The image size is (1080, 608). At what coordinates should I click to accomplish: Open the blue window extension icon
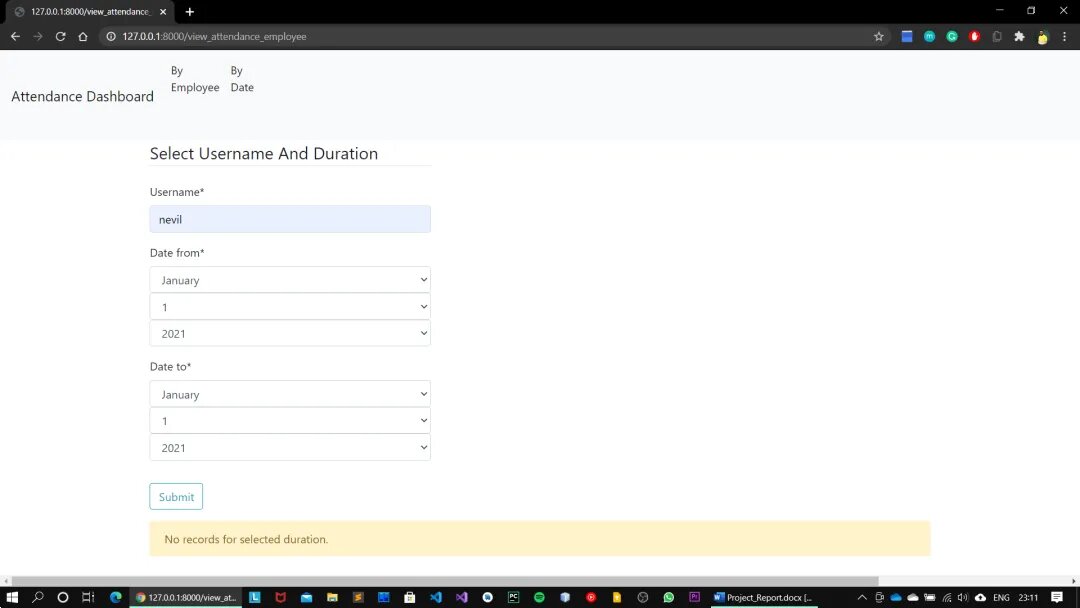tap(907, 36)
